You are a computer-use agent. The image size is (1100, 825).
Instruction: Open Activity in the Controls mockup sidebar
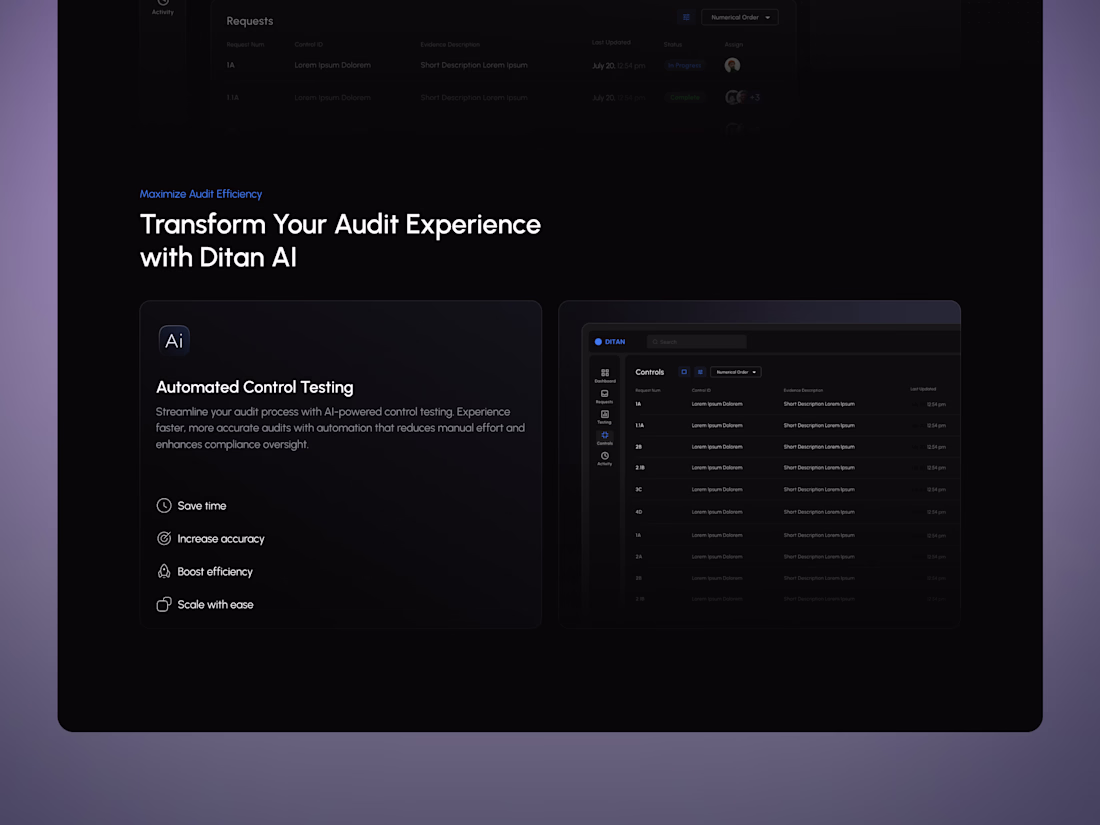605,458
